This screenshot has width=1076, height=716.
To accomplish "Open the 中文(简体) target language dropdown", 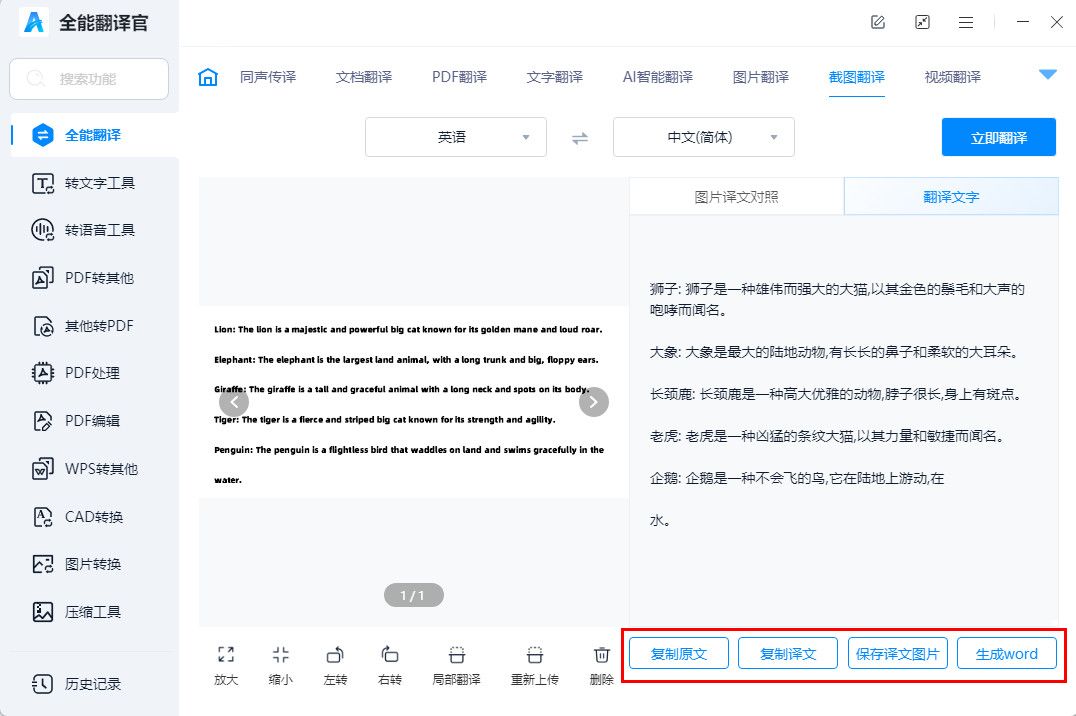I will (x=703, y=137).
